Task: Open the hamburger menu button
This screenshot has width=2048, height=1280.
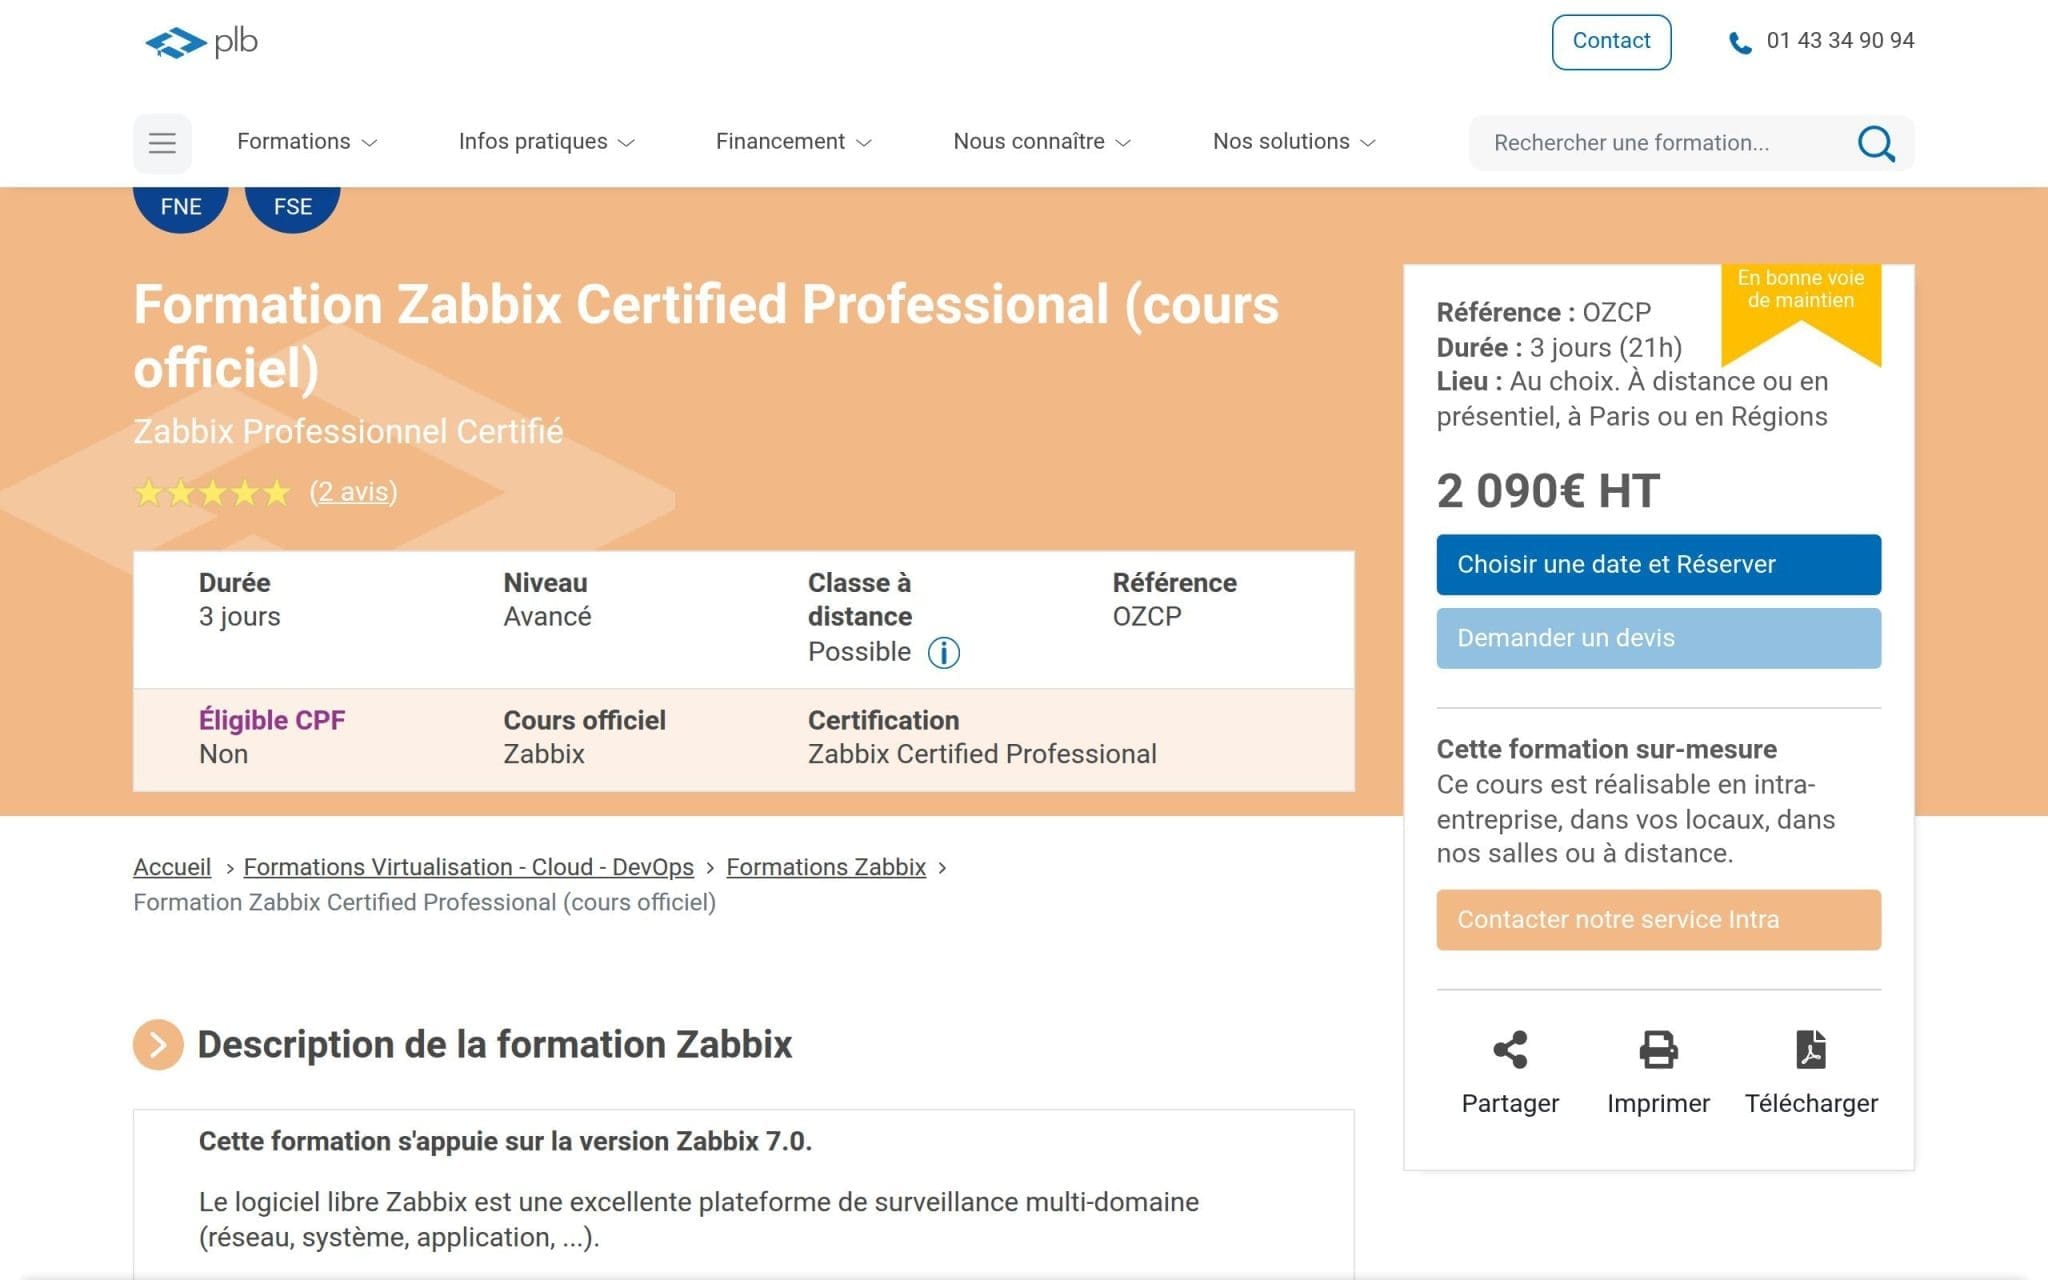Action: tap(162, 143)
